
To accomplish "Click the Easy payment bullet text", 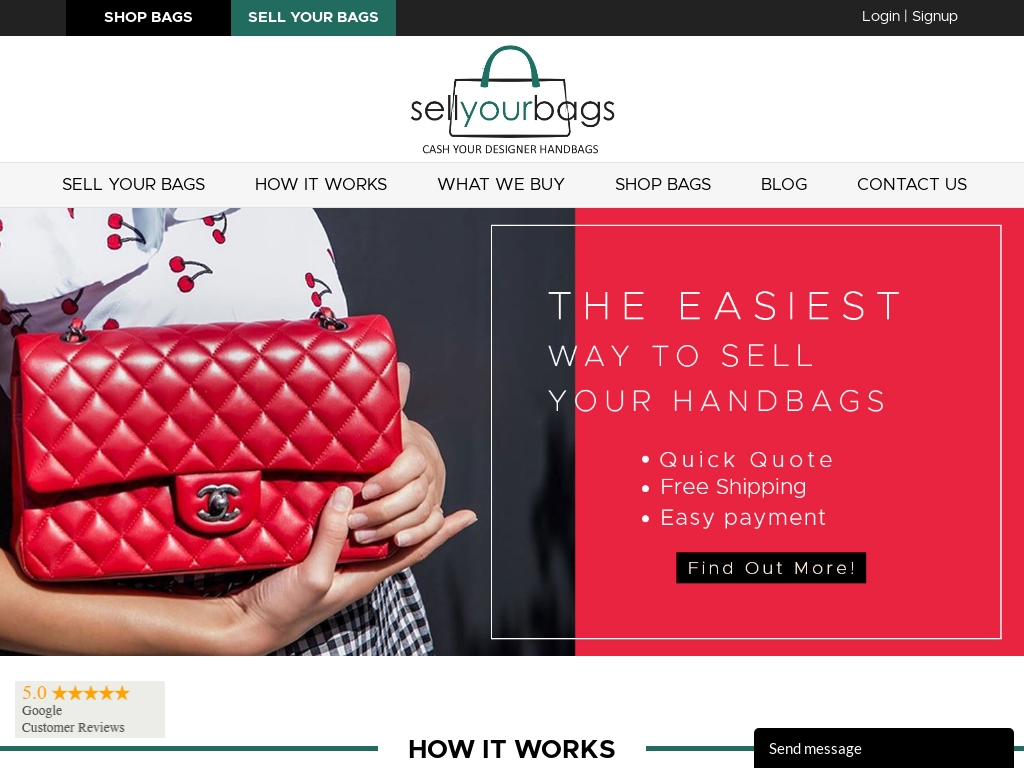I will [743, 517].
